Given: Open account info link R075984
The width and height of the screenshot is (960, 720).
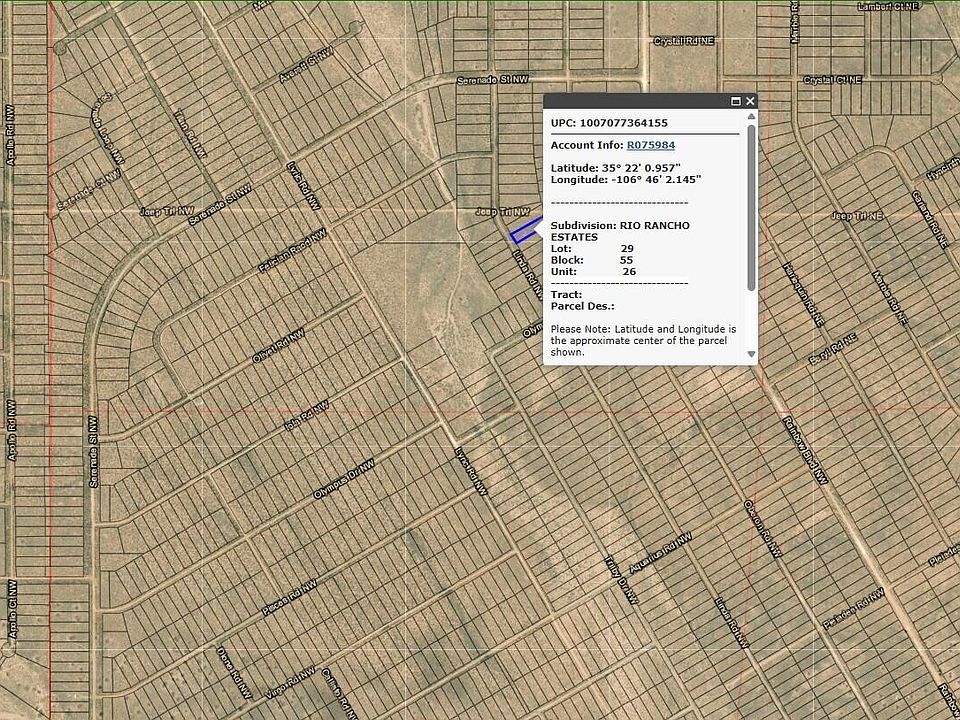Looking at the screenshot, I should click(650, 145).
